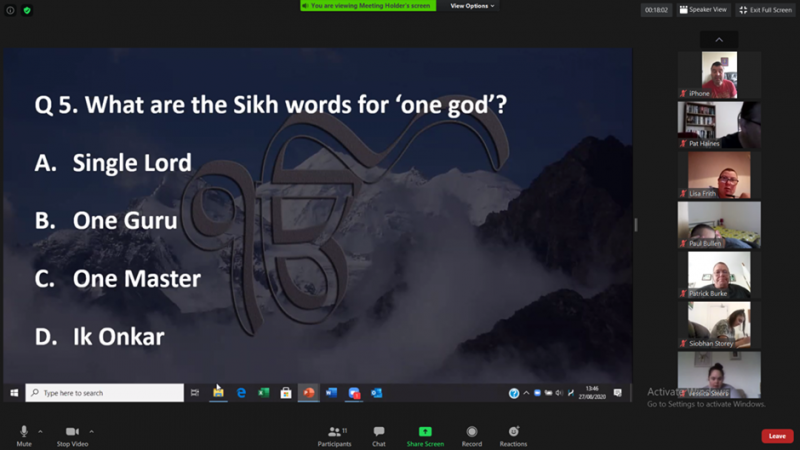Expand audio options arrow beside Mute

(x=40, y=431)
